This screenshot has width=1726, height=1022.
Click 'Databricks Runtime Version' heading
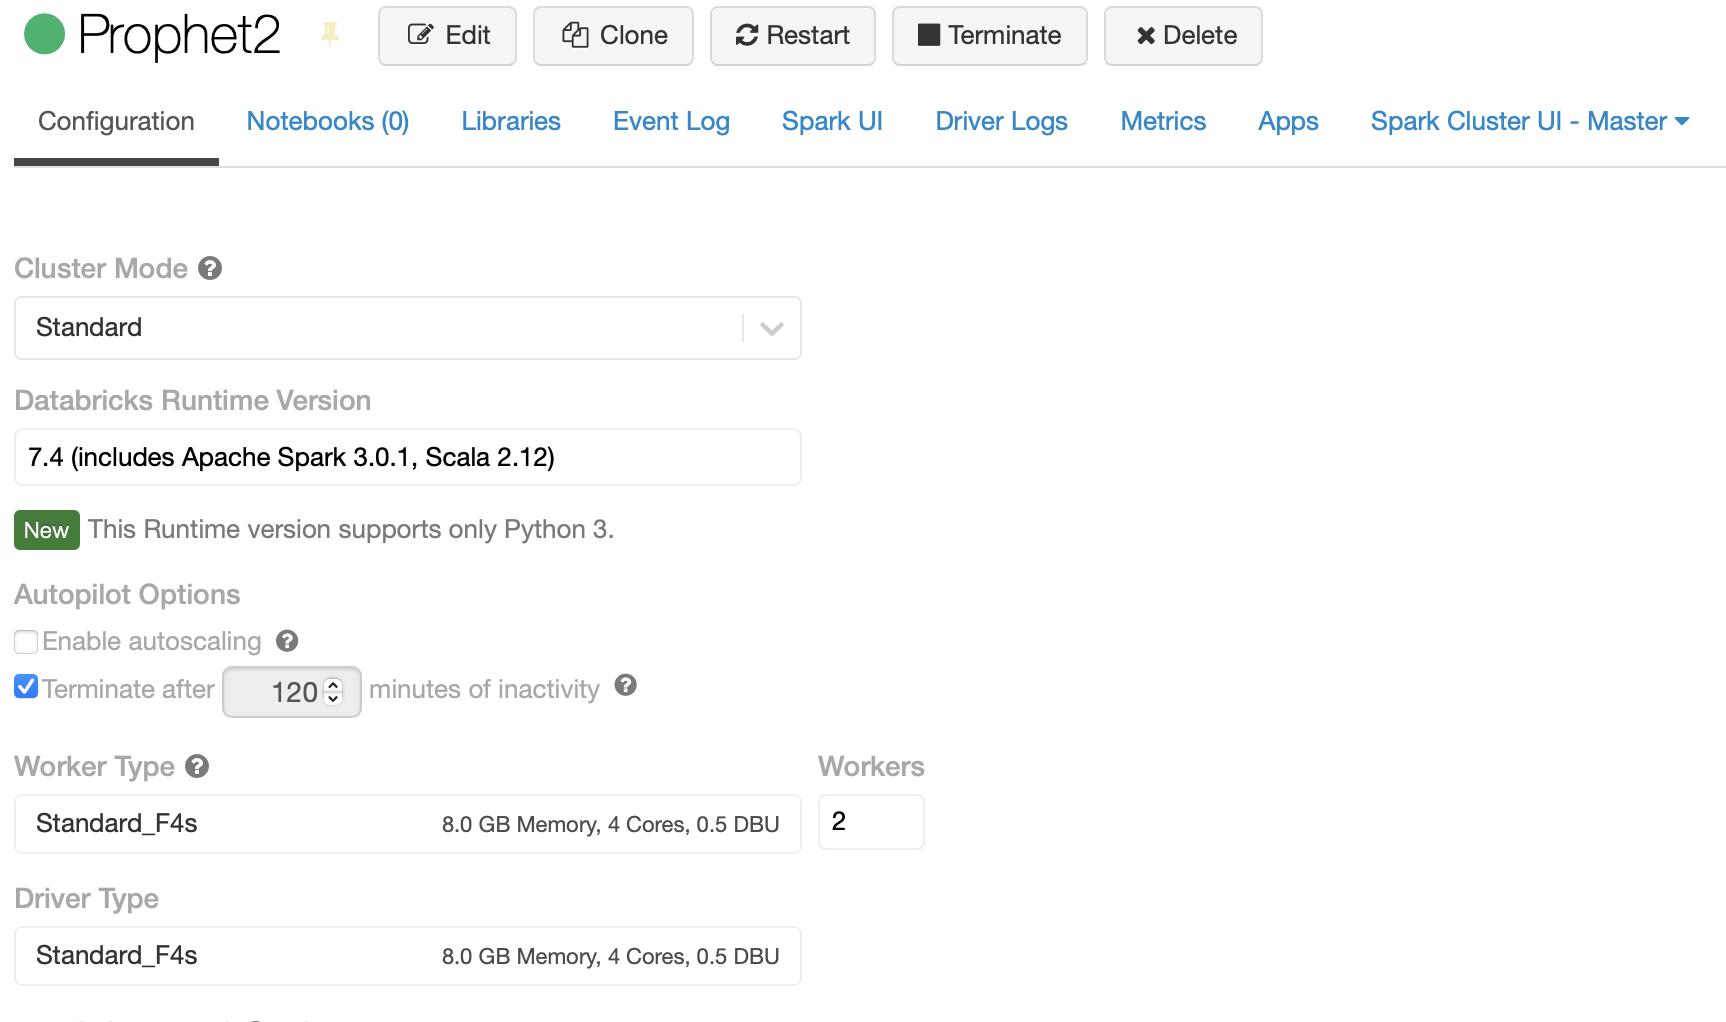192,400
